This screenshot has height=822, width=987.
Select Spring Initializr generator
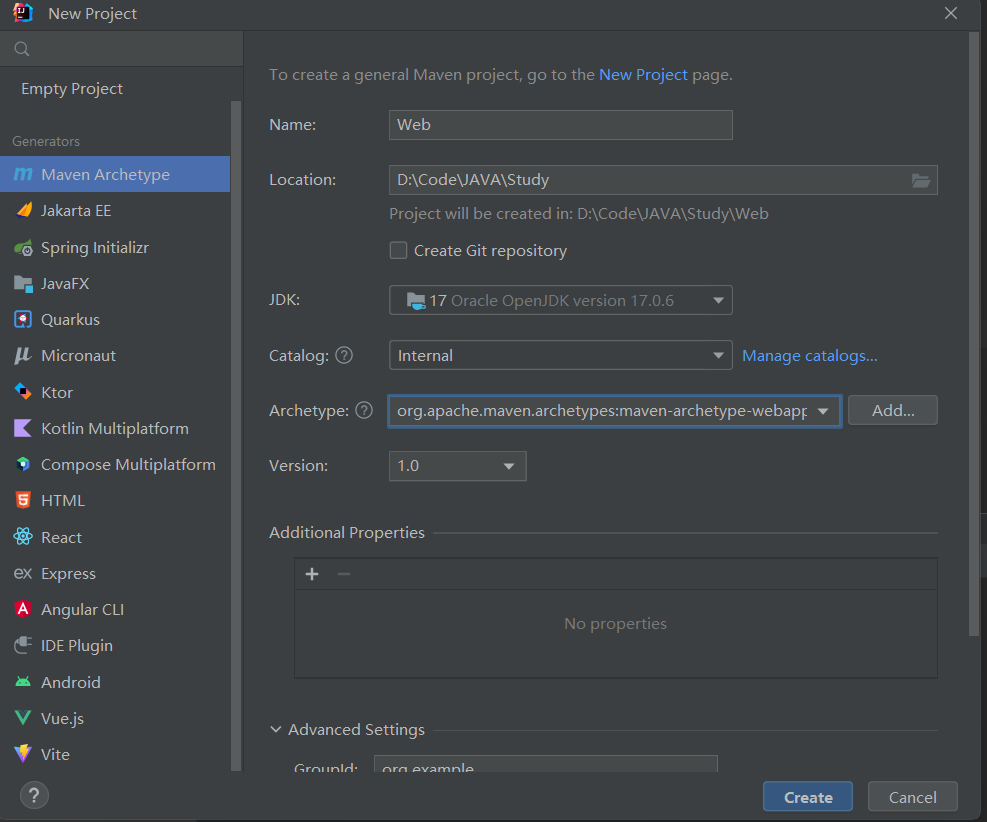click(115, 247)
